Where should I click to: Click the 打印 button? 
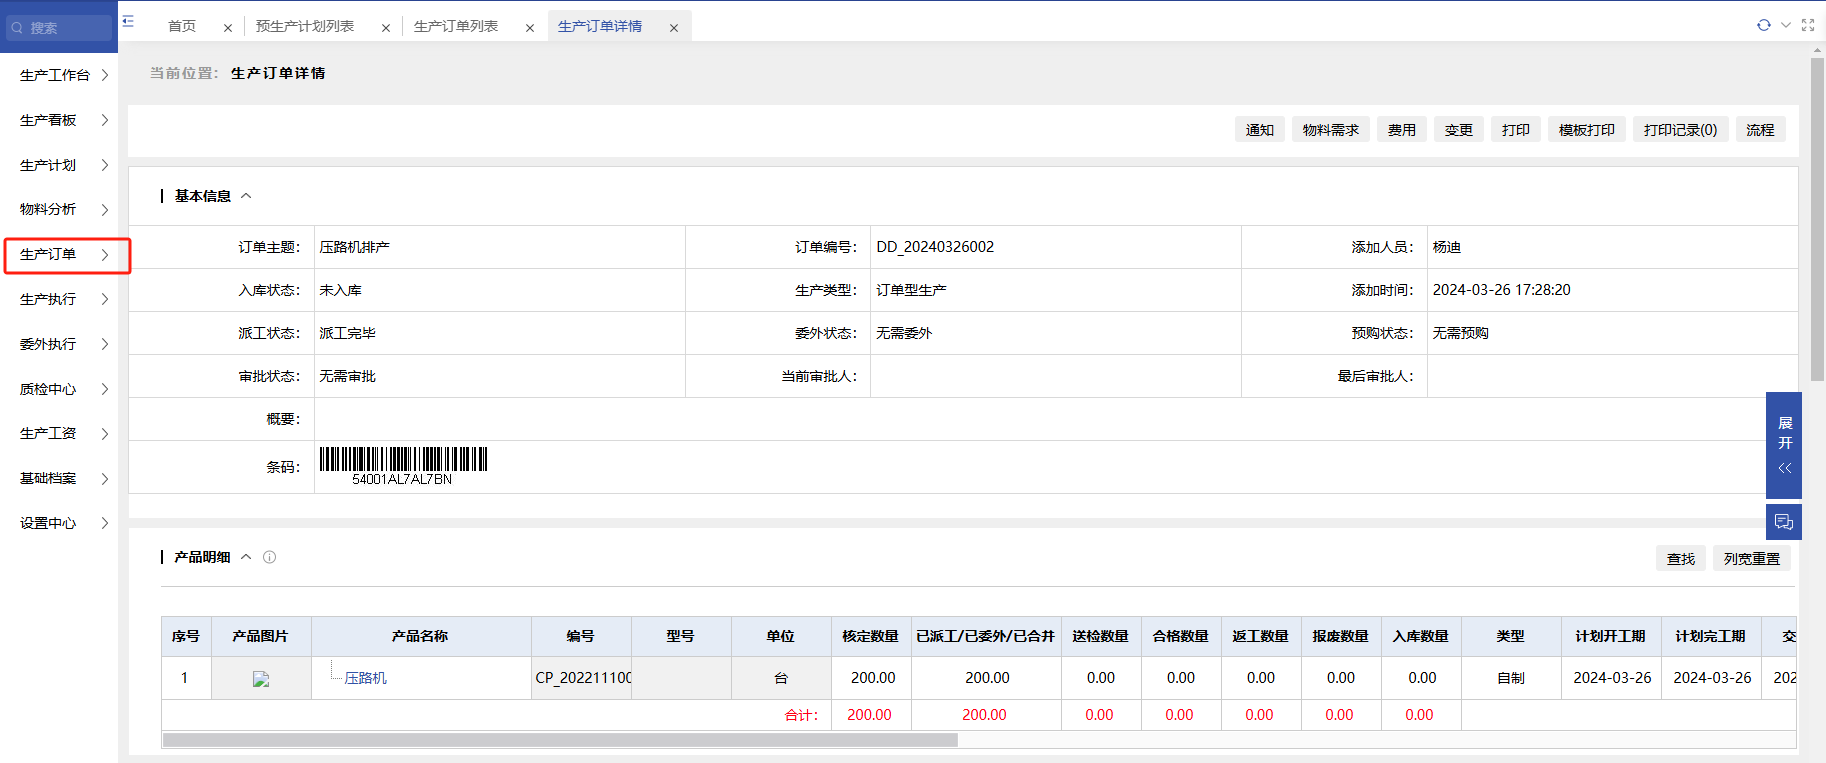(x=1516, y=130)
